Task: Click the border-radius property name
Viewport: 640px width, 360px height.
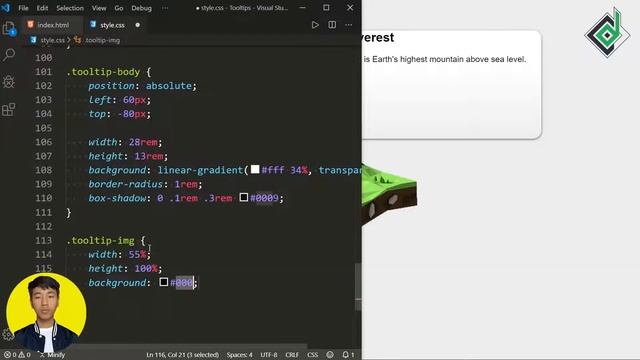Action: pos(125,184)
